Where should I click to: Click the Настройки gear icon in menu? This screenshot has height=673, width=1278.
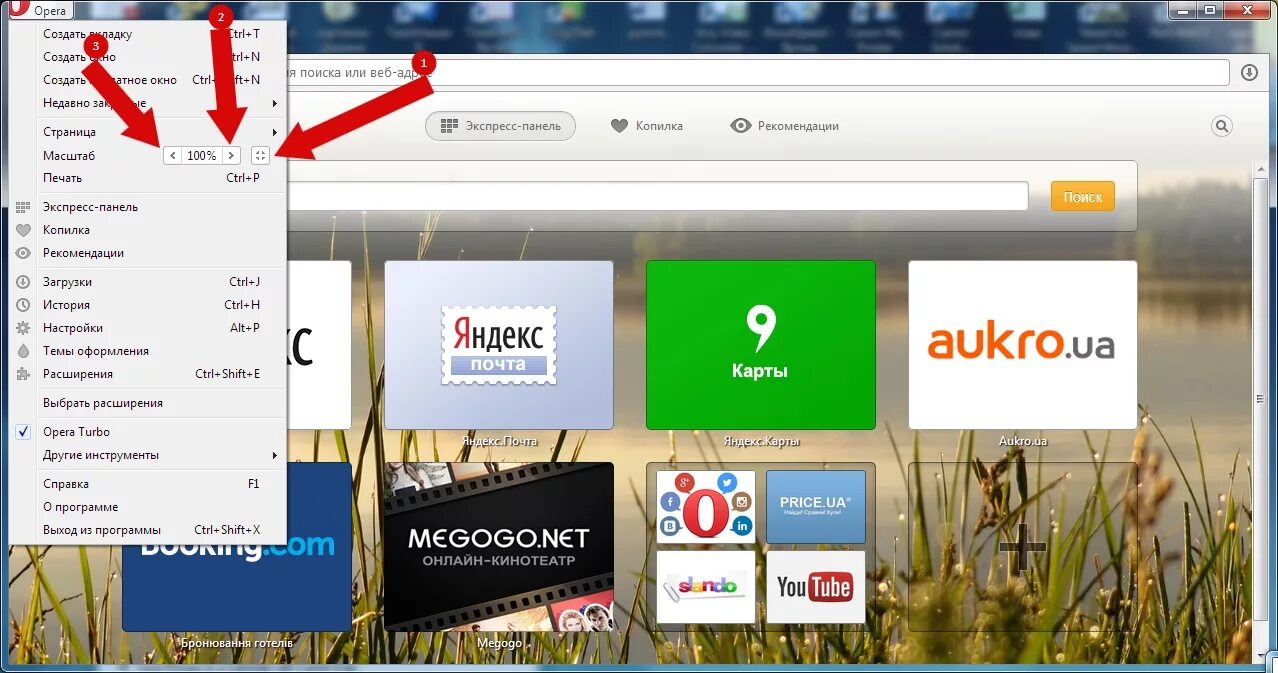[x=23, y=328]
